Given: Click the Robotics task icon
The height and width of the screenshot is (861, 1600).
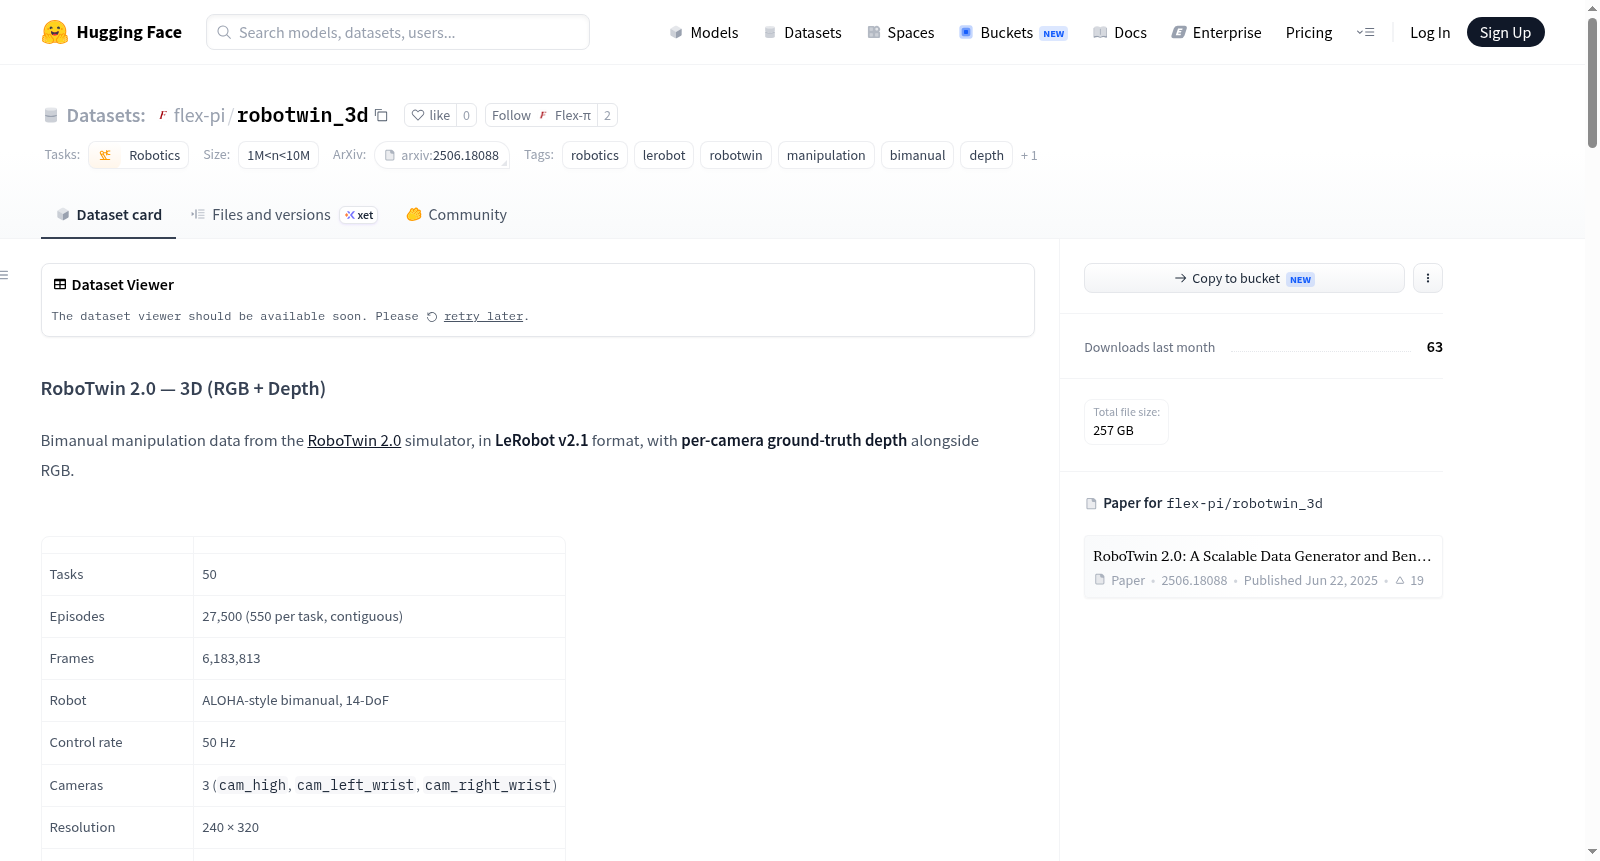Looking at the screenshot, I should pos(105,155).
